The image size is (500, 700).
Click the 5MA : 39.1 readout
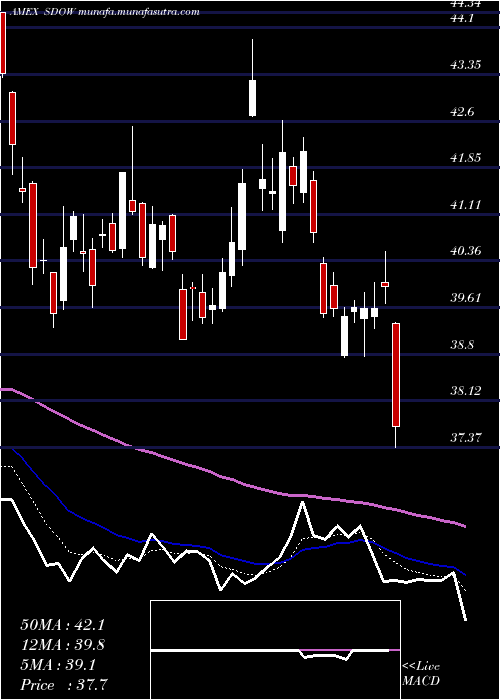(x=59, y=665)
